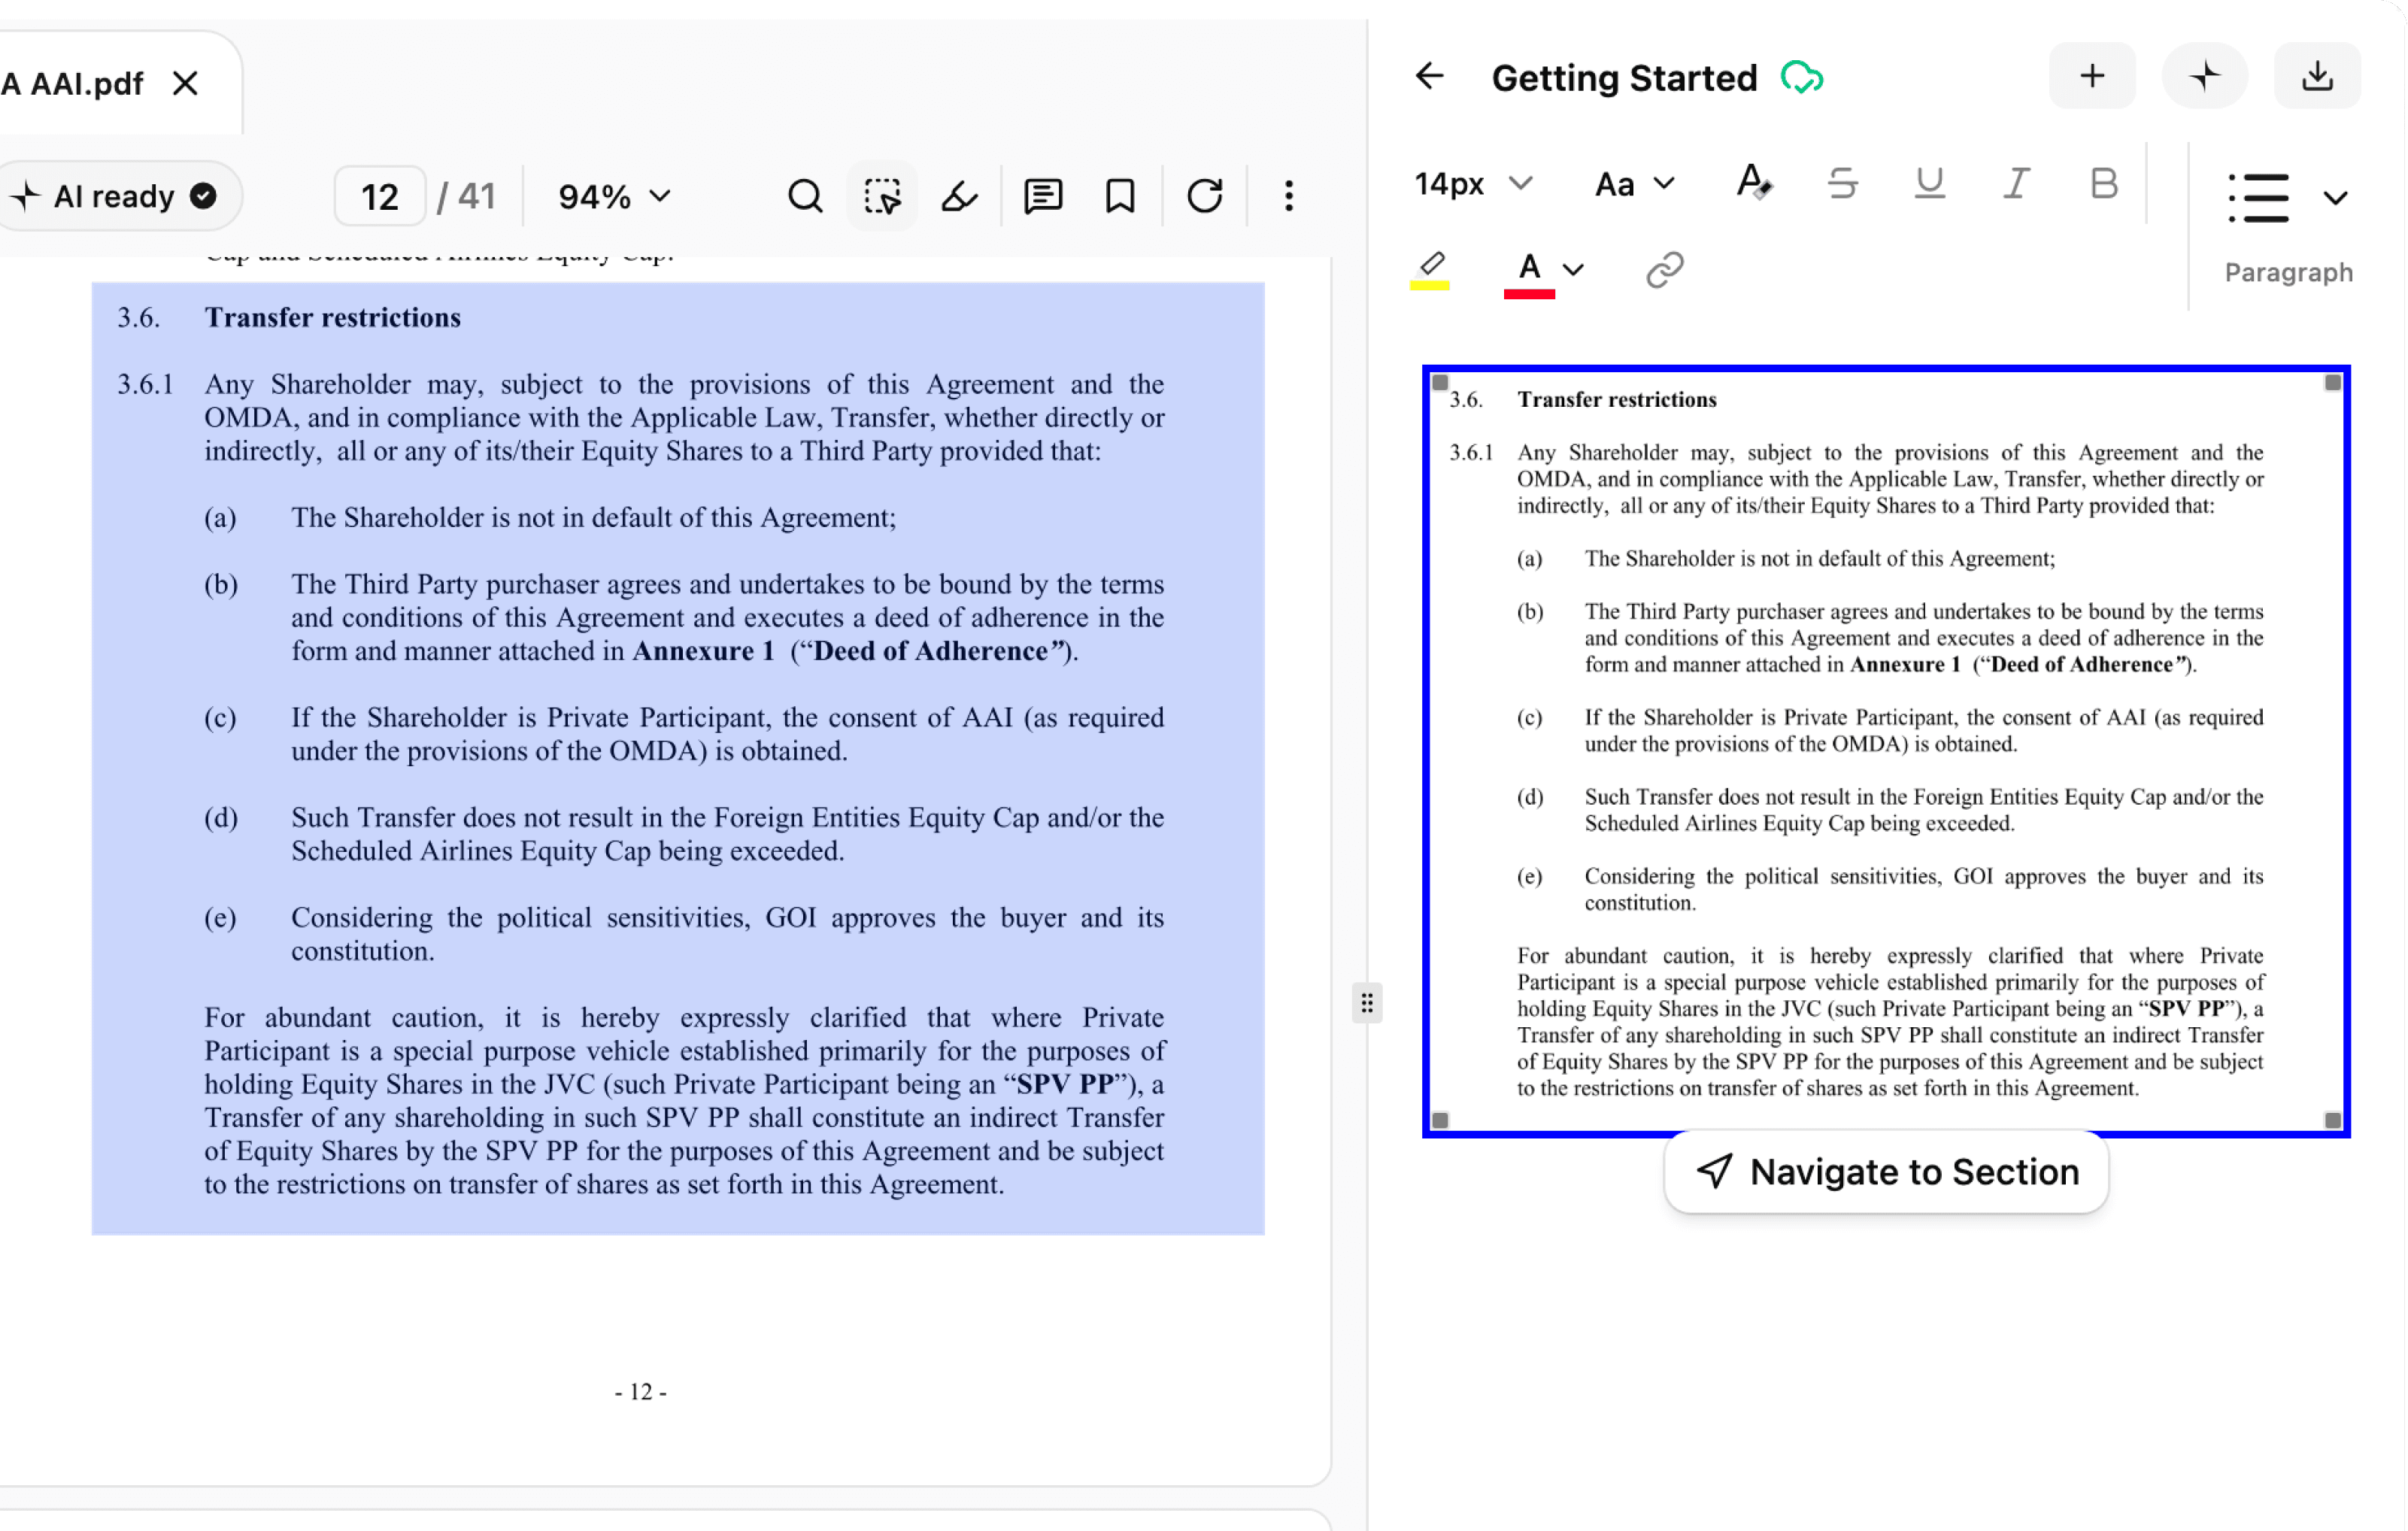Screen dimensions: 2408x1531
Task: Close the AAI.pdf tab
Action: [x=185, y=83]
